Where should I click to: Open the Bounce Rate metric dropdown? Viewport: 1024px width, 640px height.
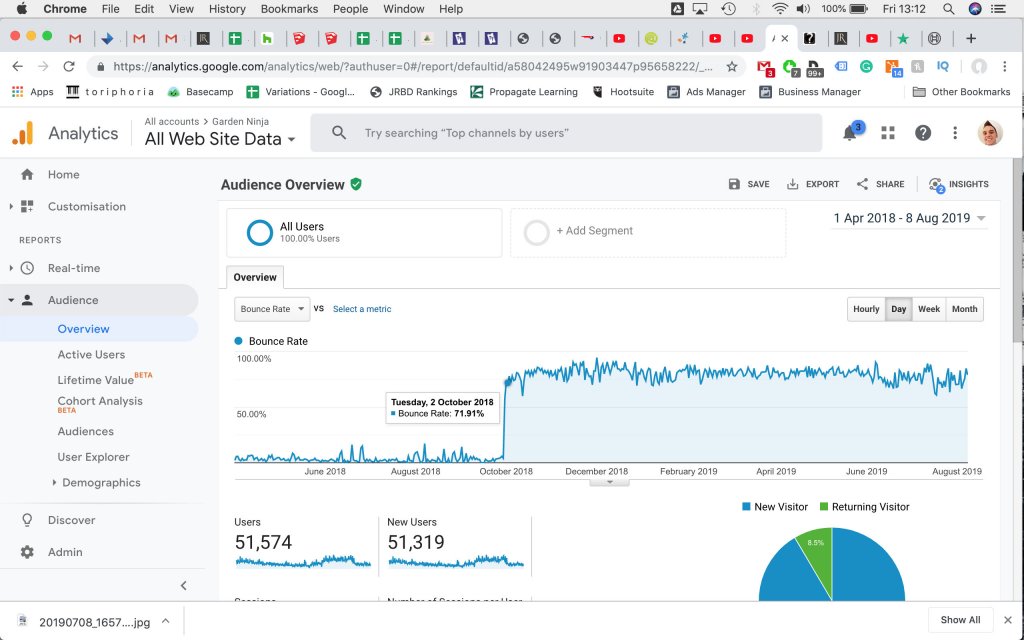tap(272, 309)
